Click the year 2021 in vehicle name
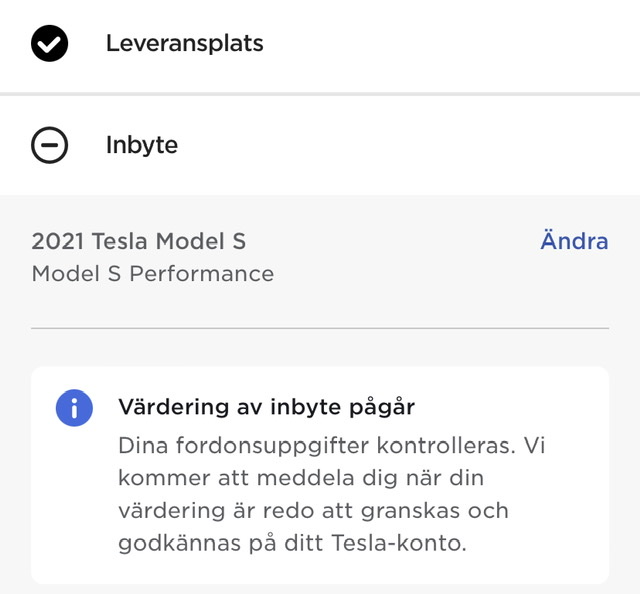Image resolution: width=640 pixels, height=594 pixels. (58, 241)
